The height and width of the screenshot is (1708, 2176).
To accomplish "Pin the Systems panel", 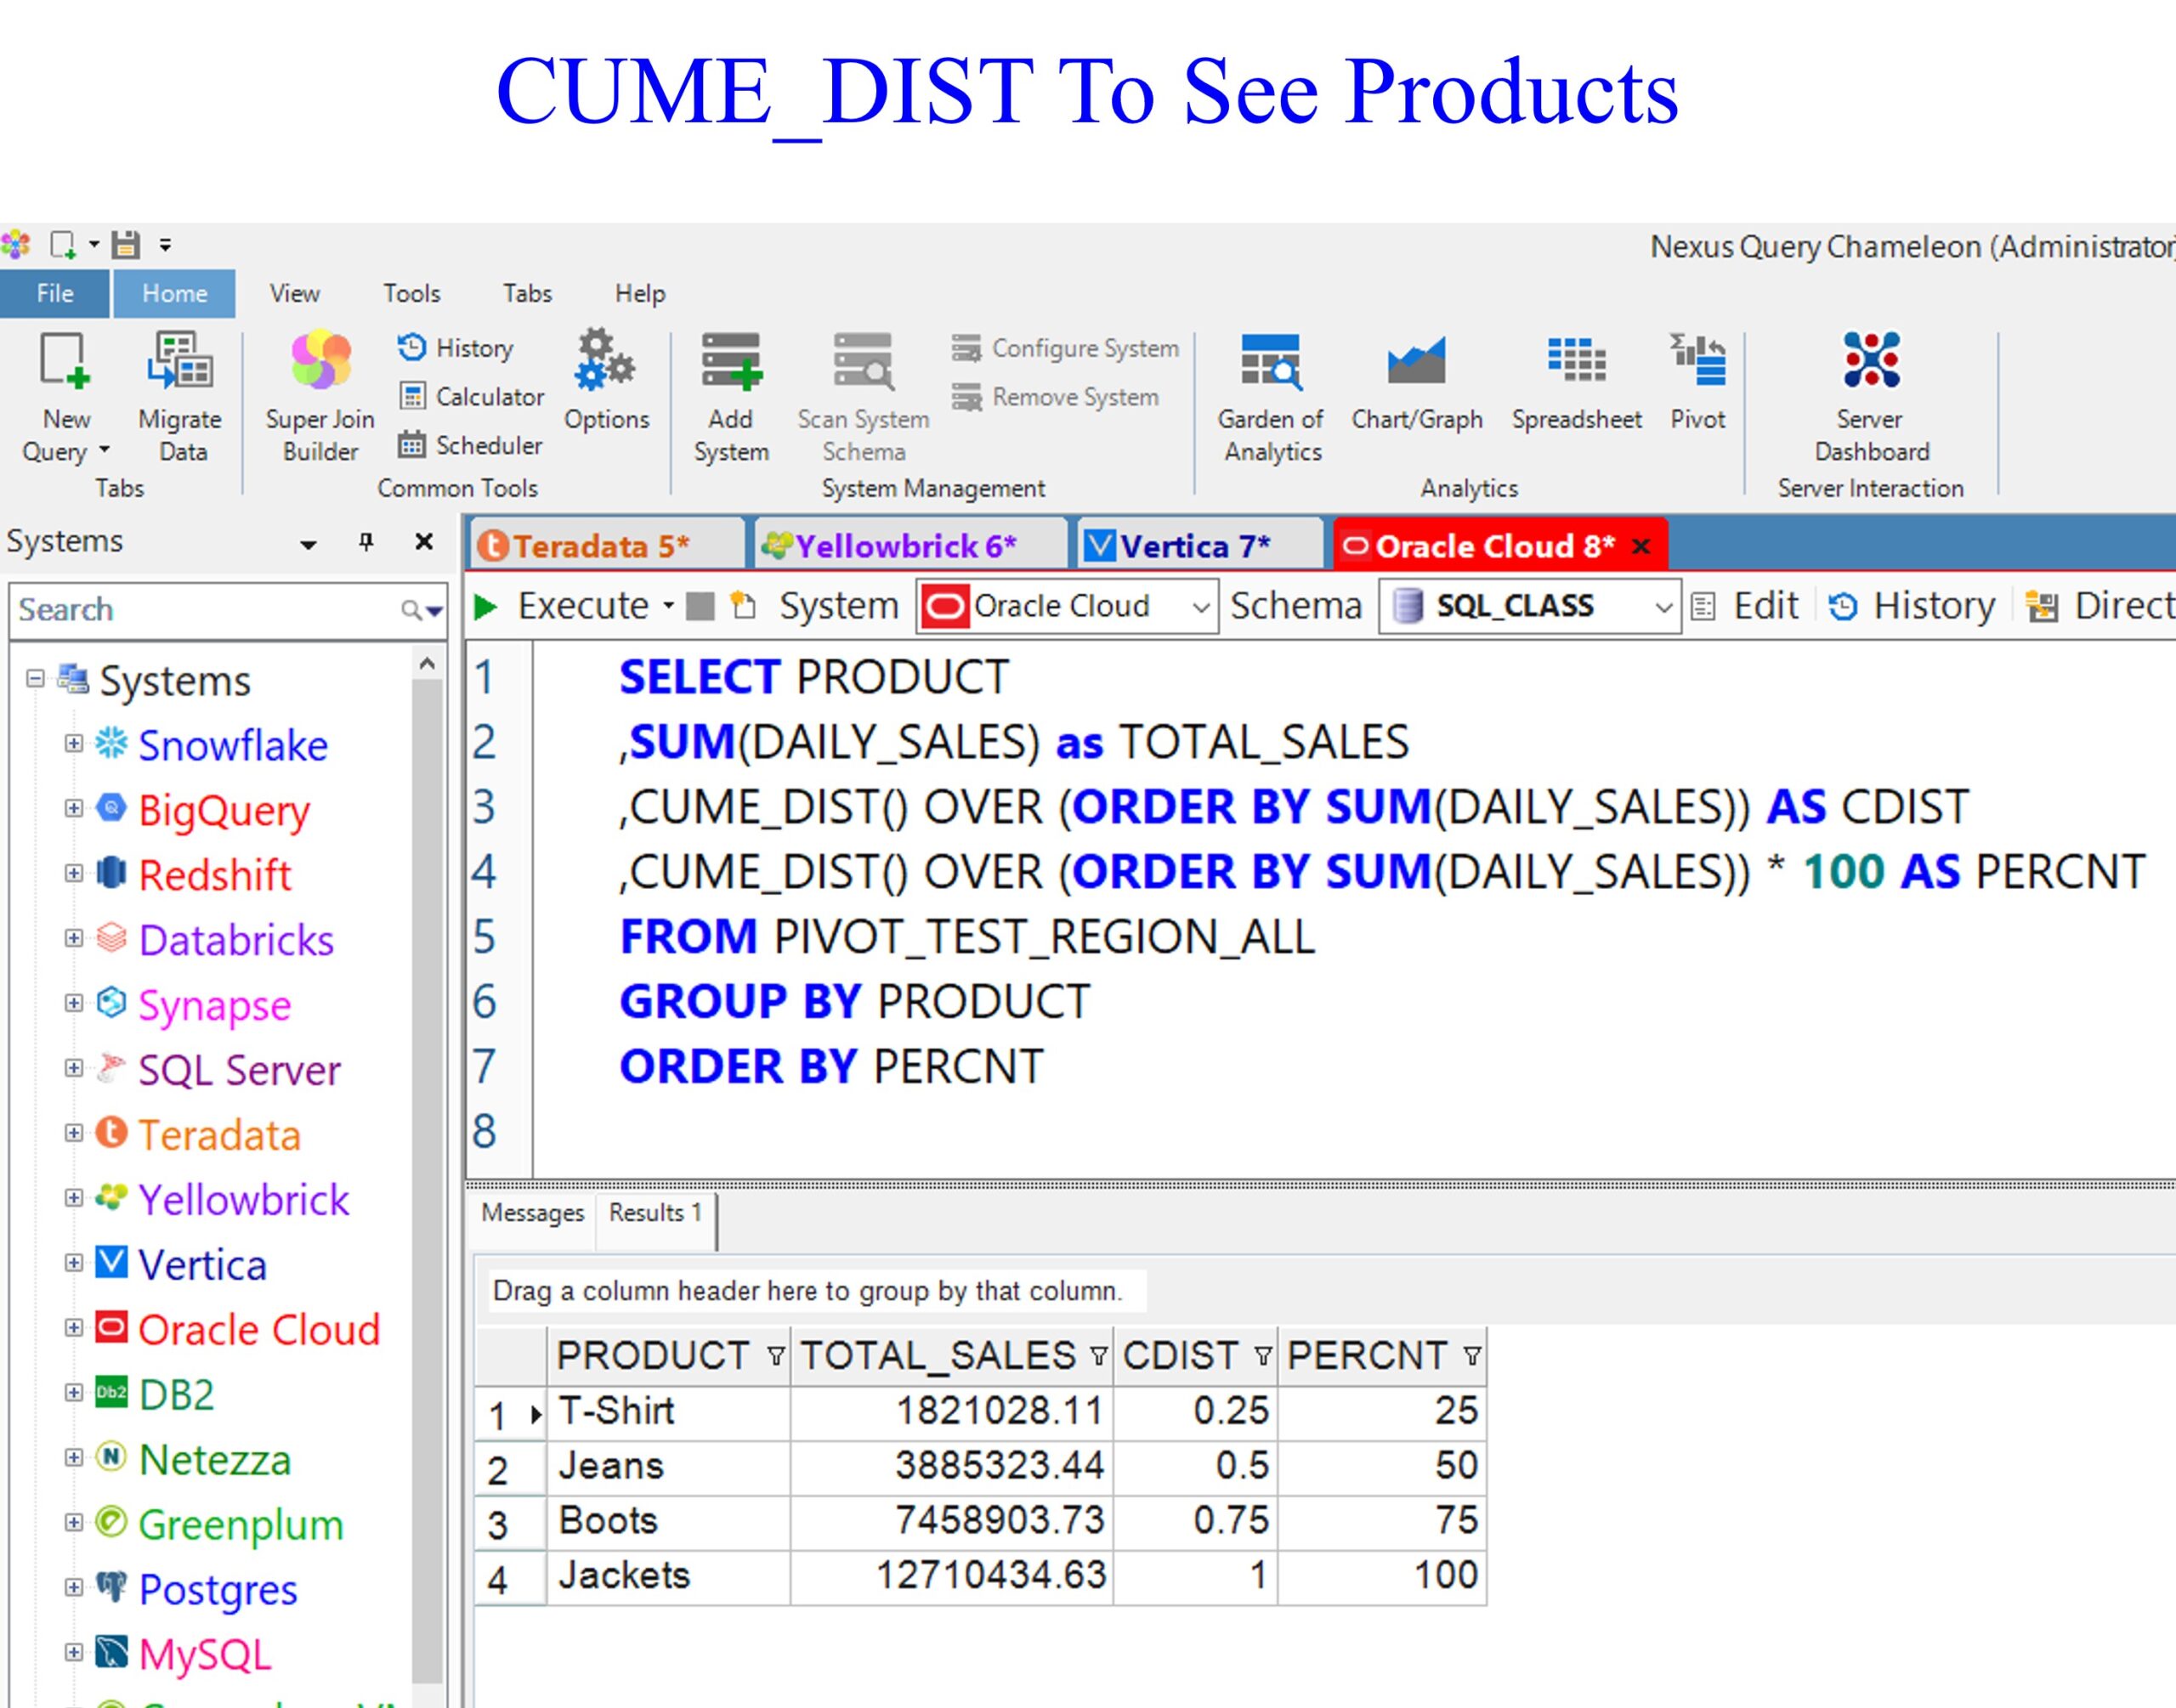I will click(x=366, y=542).
